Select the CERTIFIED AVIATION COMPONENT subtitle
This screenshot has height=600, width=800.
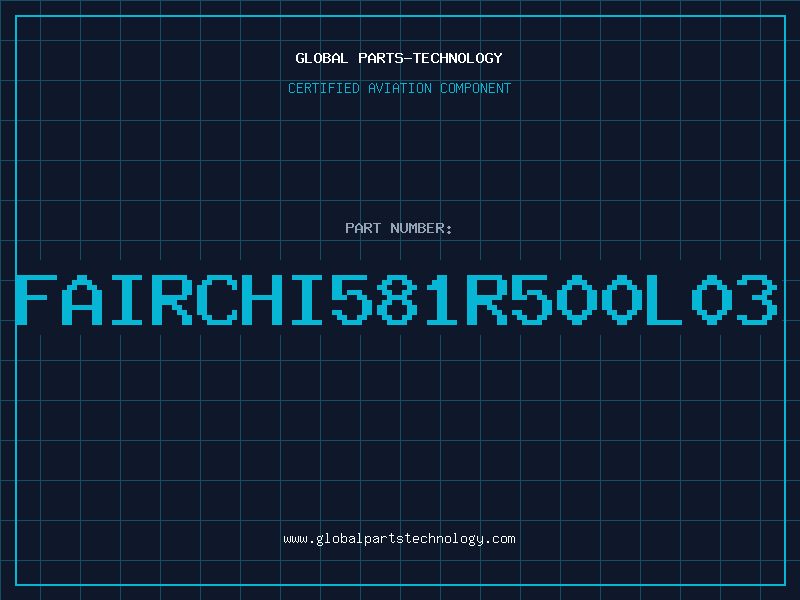coord(399,88)
